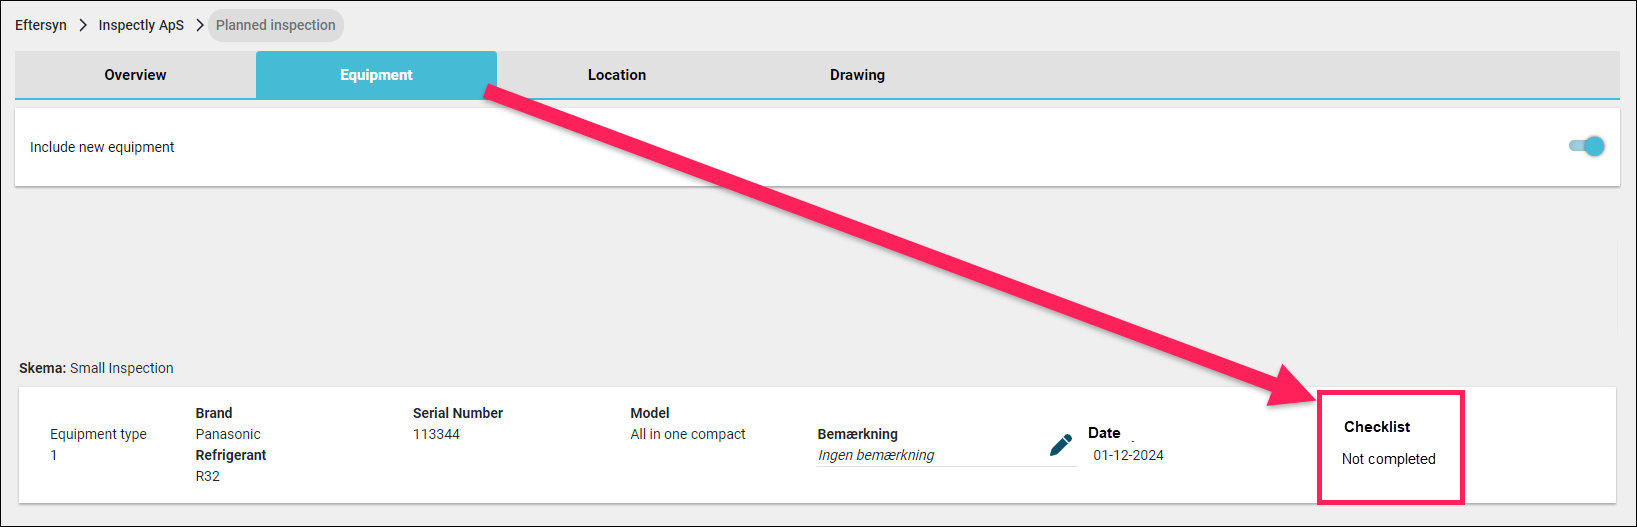The width and height of the screenshot is (1637, 527).
Task: Click serial number 113344
Action: click(x=436, y=434)
